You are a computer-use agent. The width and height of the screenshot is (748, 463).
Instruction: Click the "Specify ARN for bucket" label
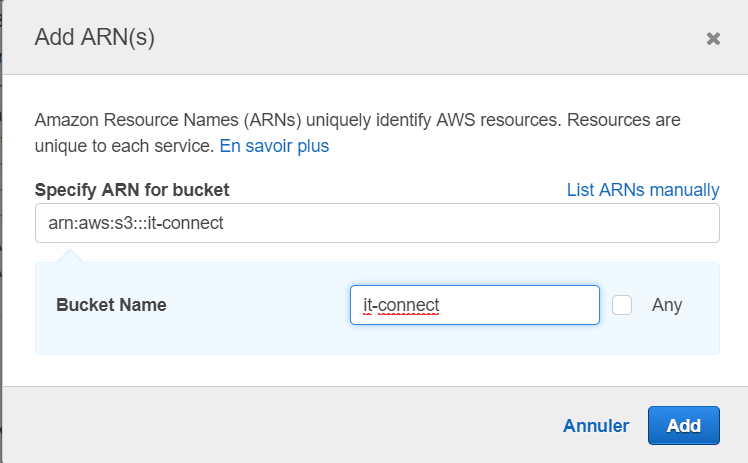tap(132, 190)
